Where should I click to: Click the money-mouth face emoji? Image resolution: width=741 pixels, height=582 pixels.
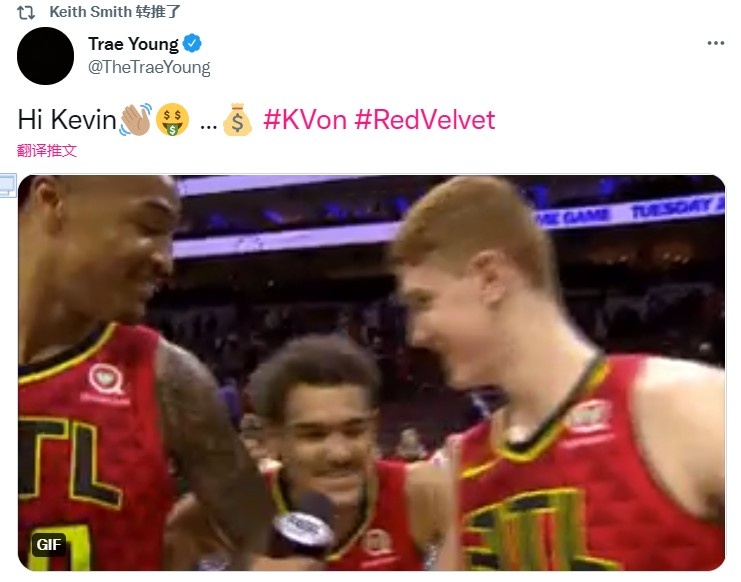tap(172, 120)
